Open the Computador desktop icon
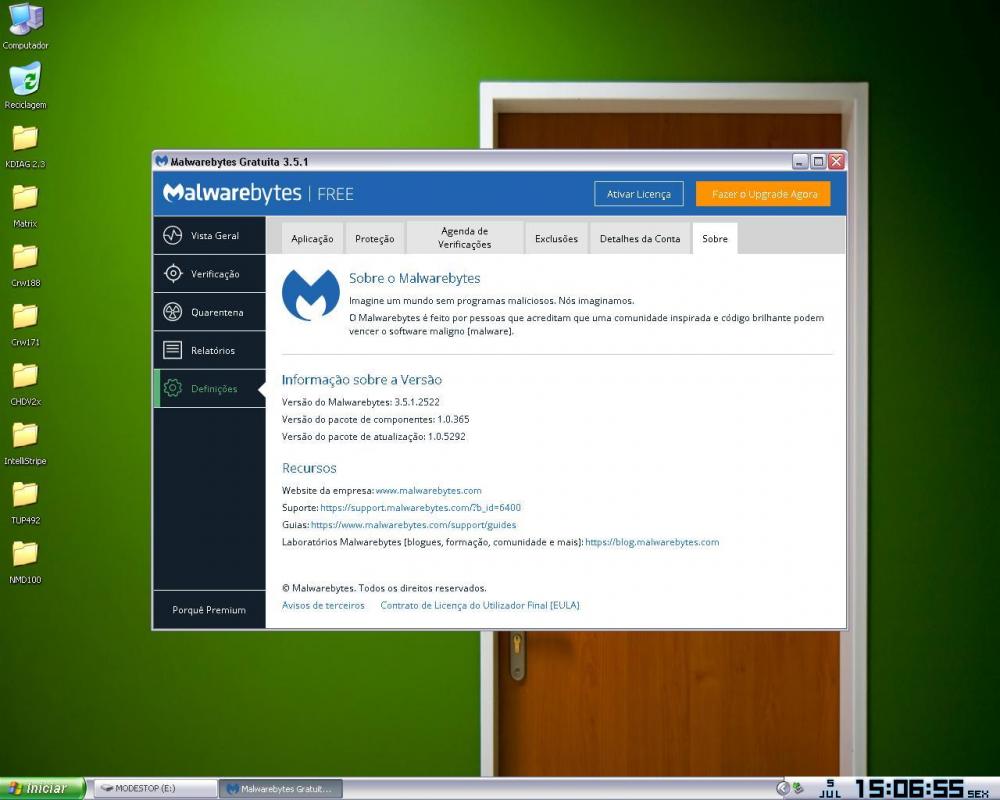The image size is (1000, 800). click(25, 20)
